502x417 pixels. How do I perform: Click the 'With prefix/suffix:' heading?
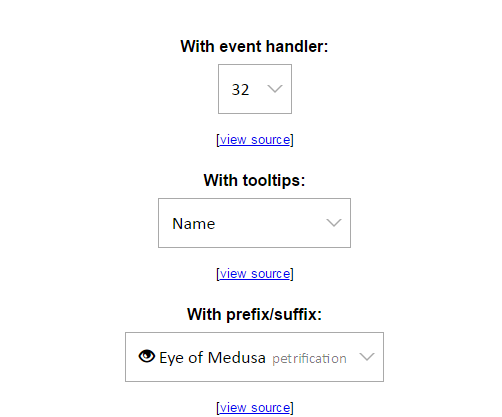pos(254,314)
